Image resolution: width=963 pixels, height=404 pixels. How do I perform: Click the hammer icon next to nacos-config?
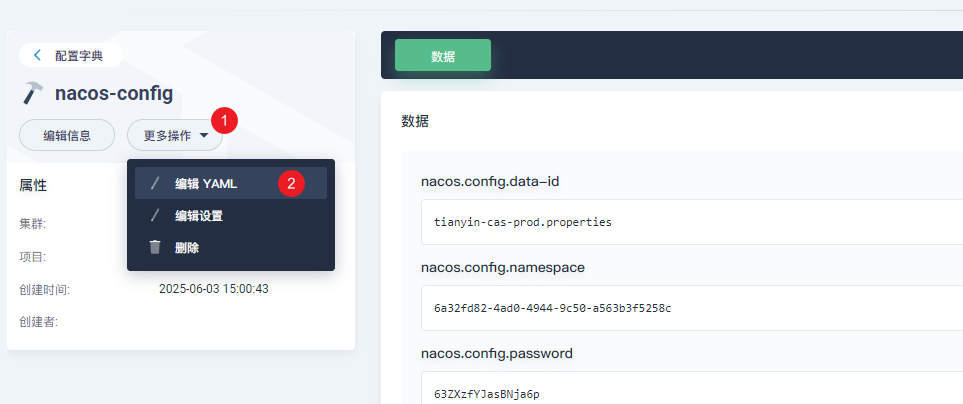[33, 93]
